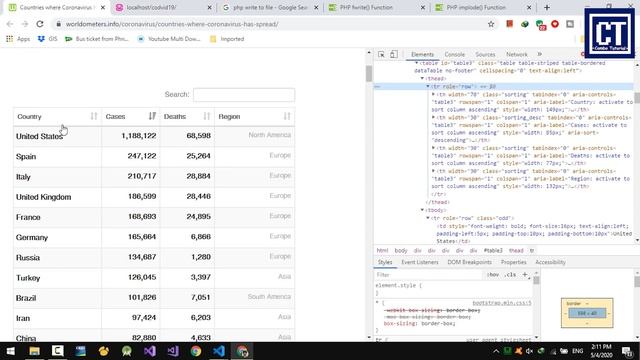Close the php write to file Google tab
The image size is (640, 360).
tap(316, 7)
